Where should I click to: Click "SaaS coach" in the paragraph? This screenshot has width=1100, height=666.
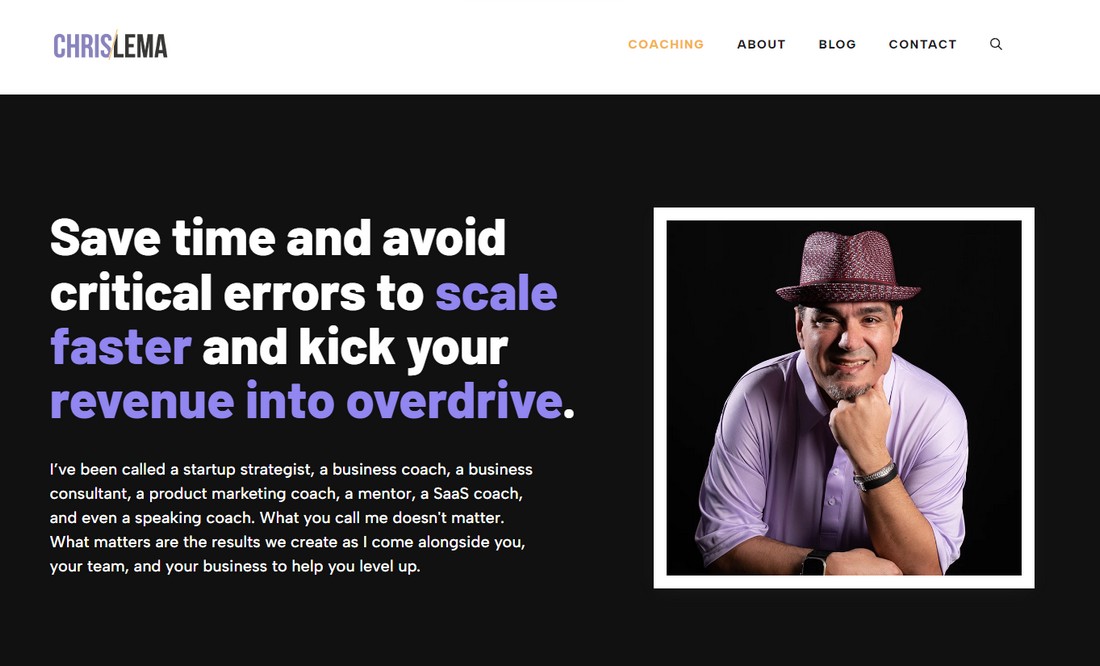pos(476,493)
